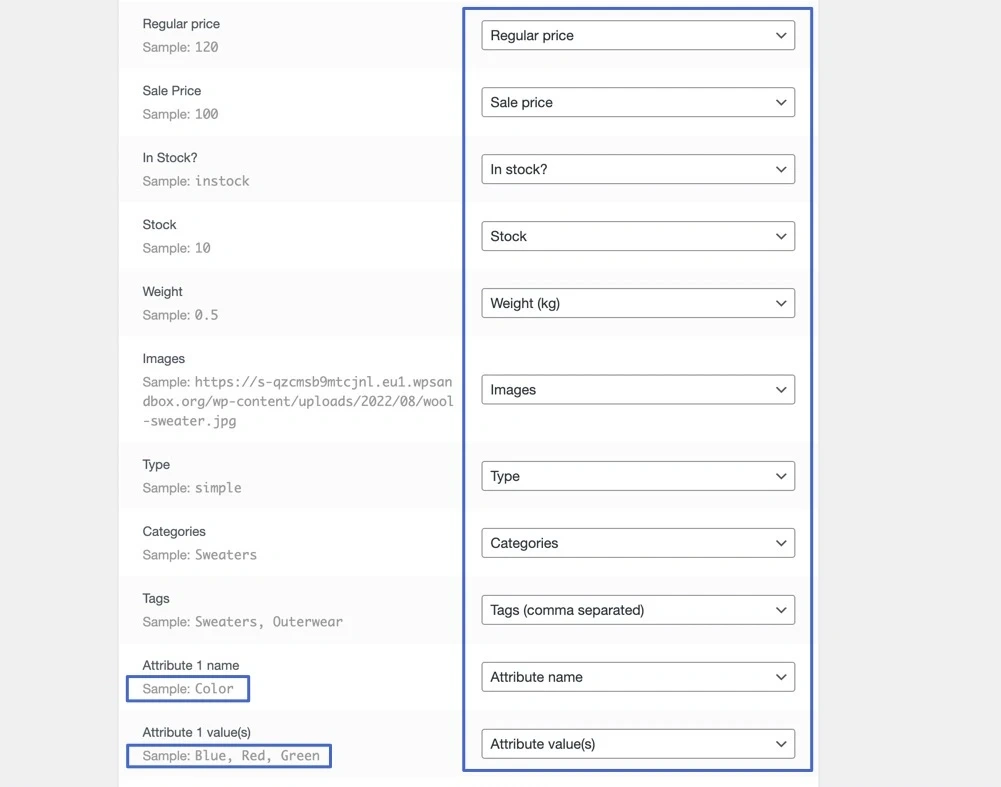
Task: Click the 'Sample: instock' text
Action: (196, 181)
